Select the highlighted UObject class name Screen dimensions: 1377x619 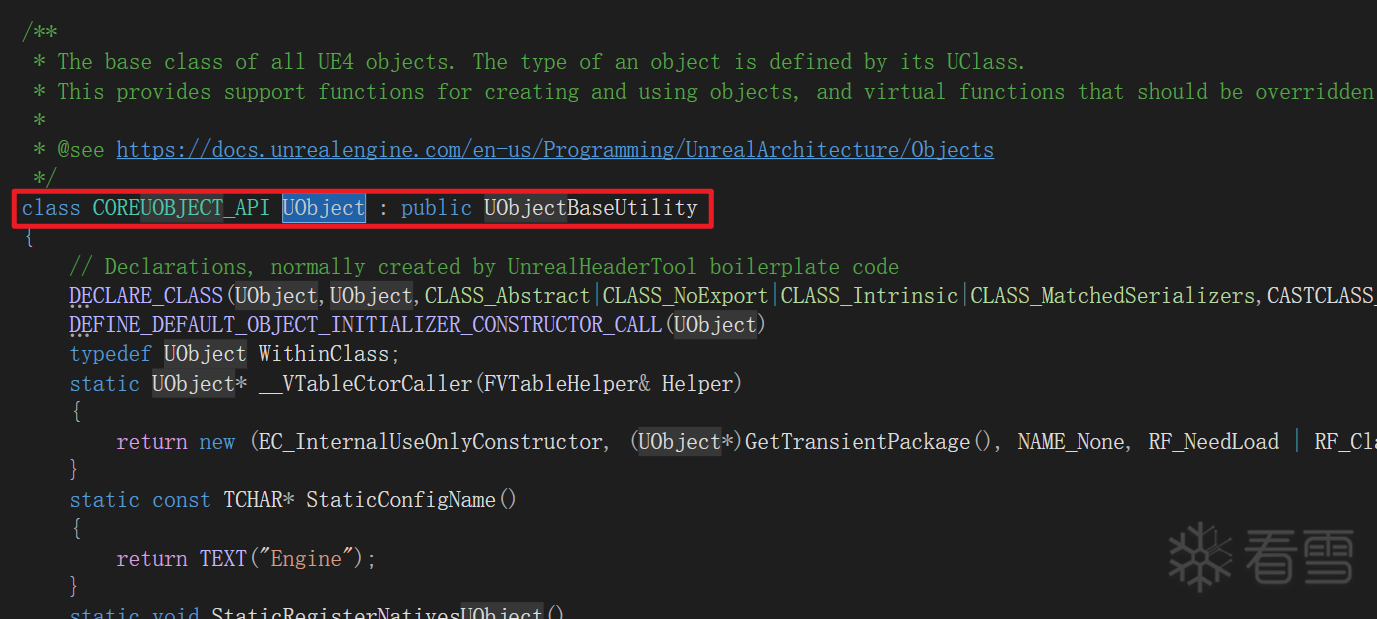[x=324, y=208]
